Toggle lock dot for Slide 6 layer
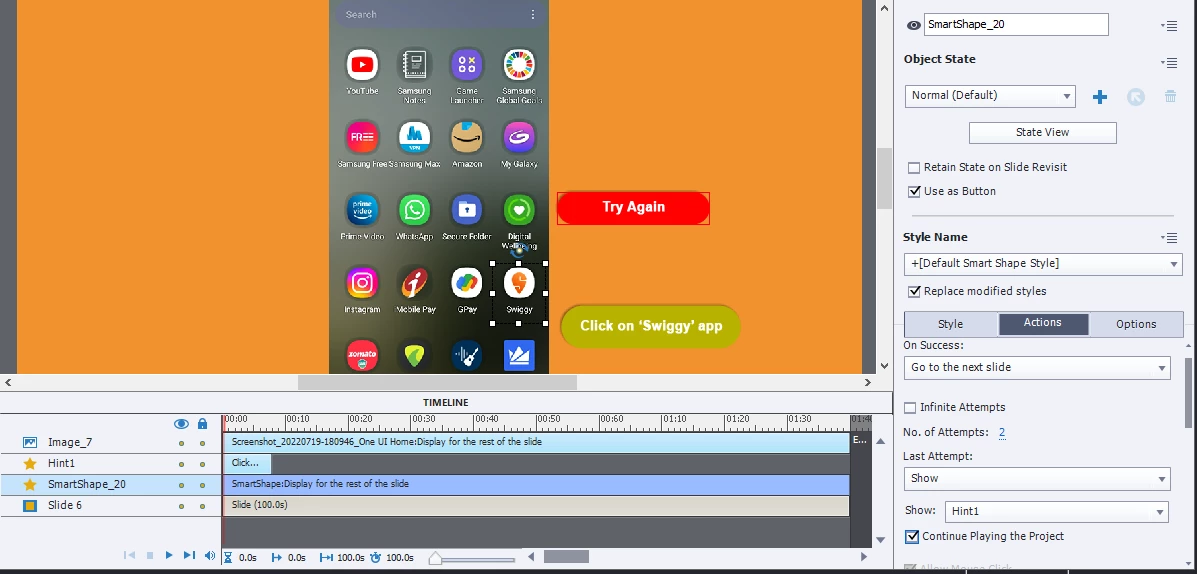The image size is (1197, 574). tap(202, 505)
